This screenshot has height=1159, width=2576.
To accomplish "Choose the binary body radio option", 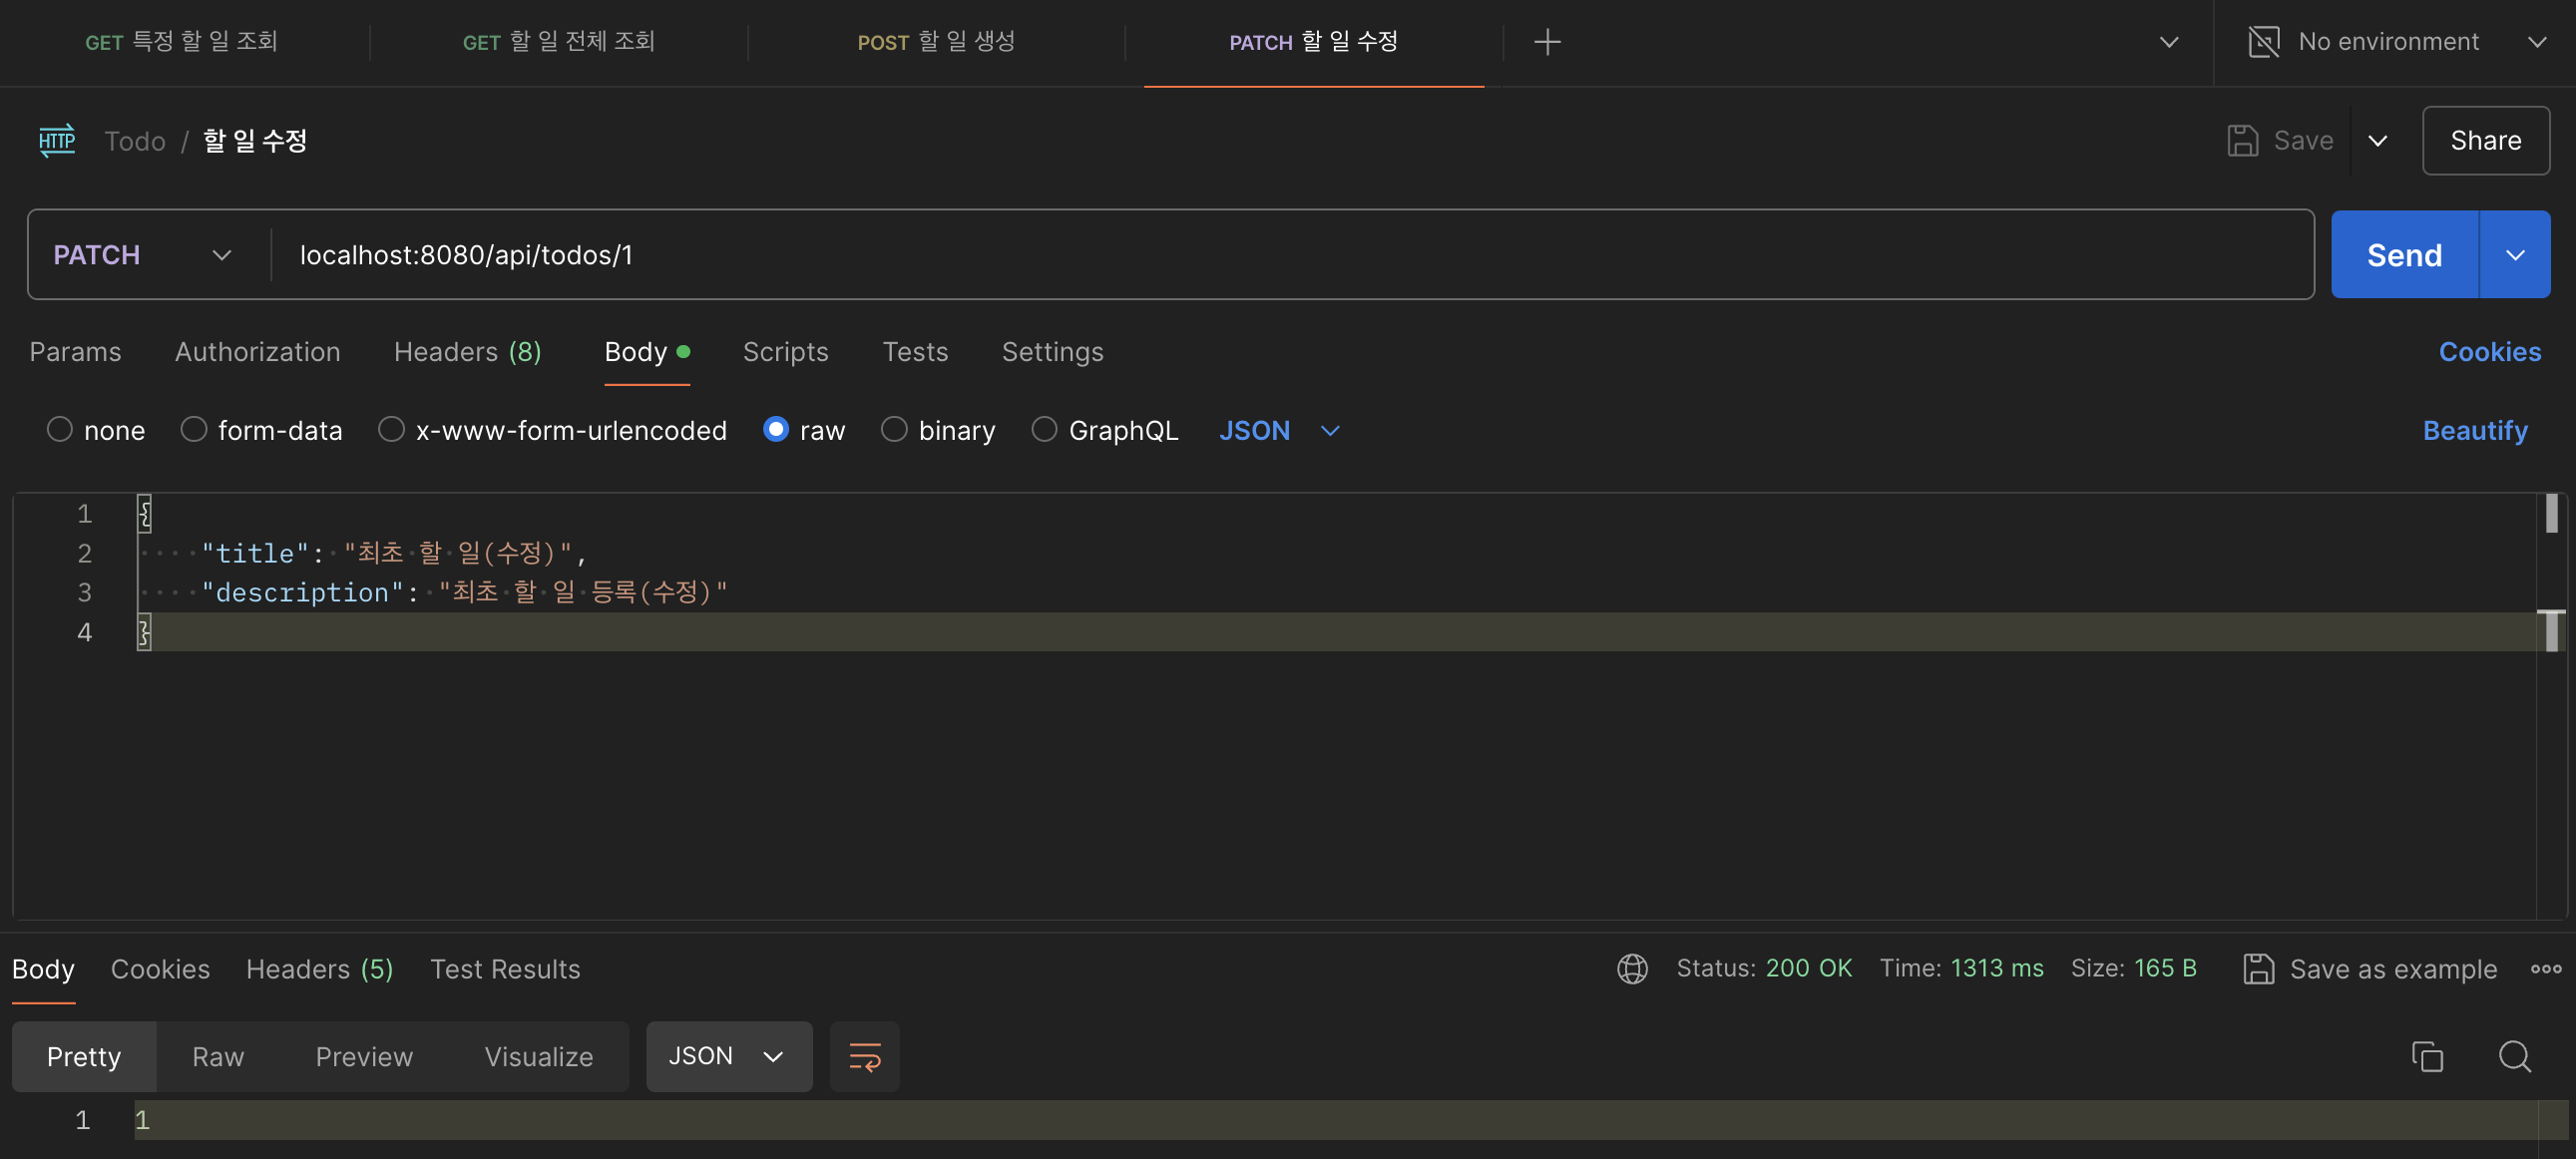I will pyautogui.click(x=894, y=430).
